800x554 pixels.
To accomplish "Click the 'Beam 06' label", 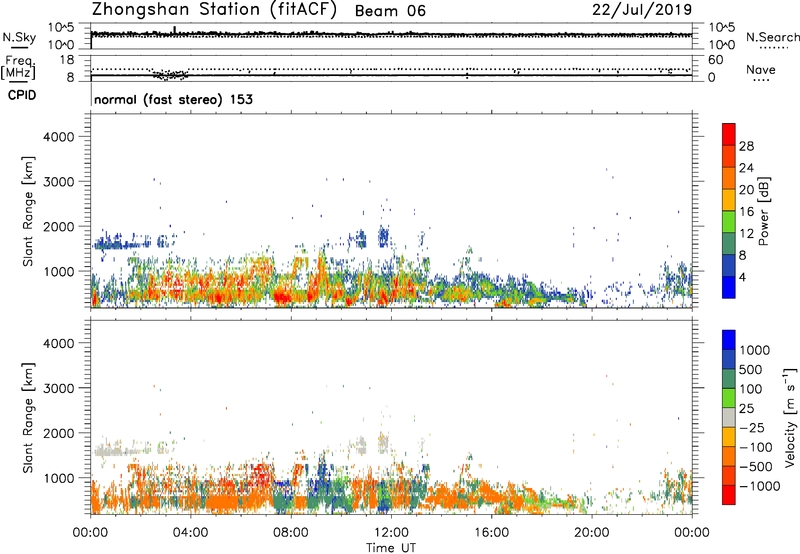I will click(390, 11).
